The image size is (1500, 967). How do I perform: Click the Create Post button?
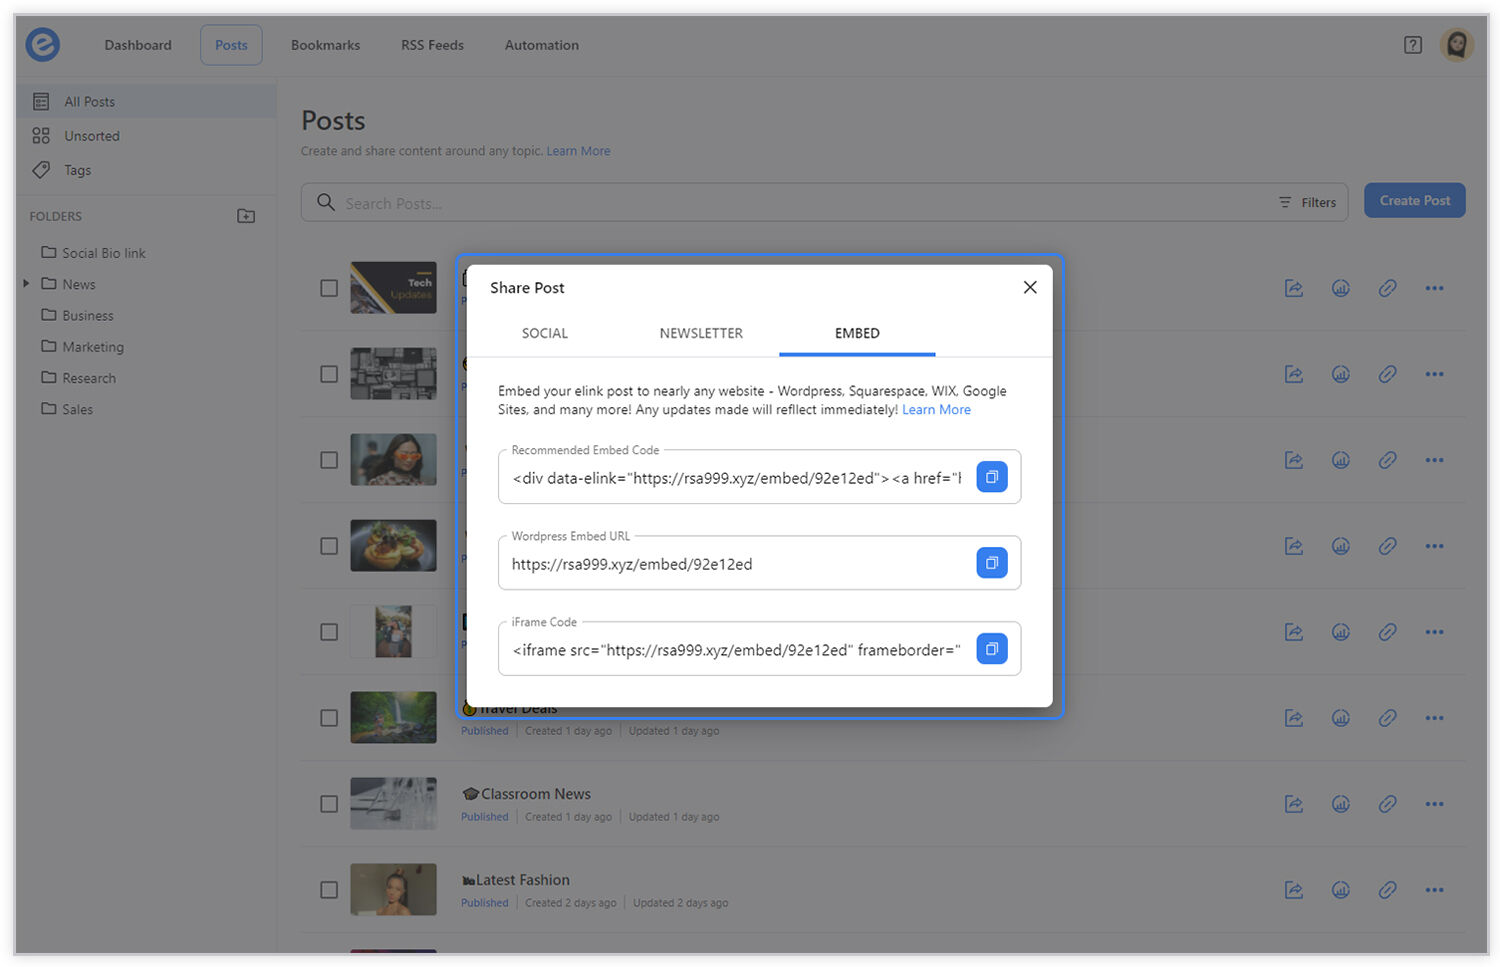[x=1415, y=201]
